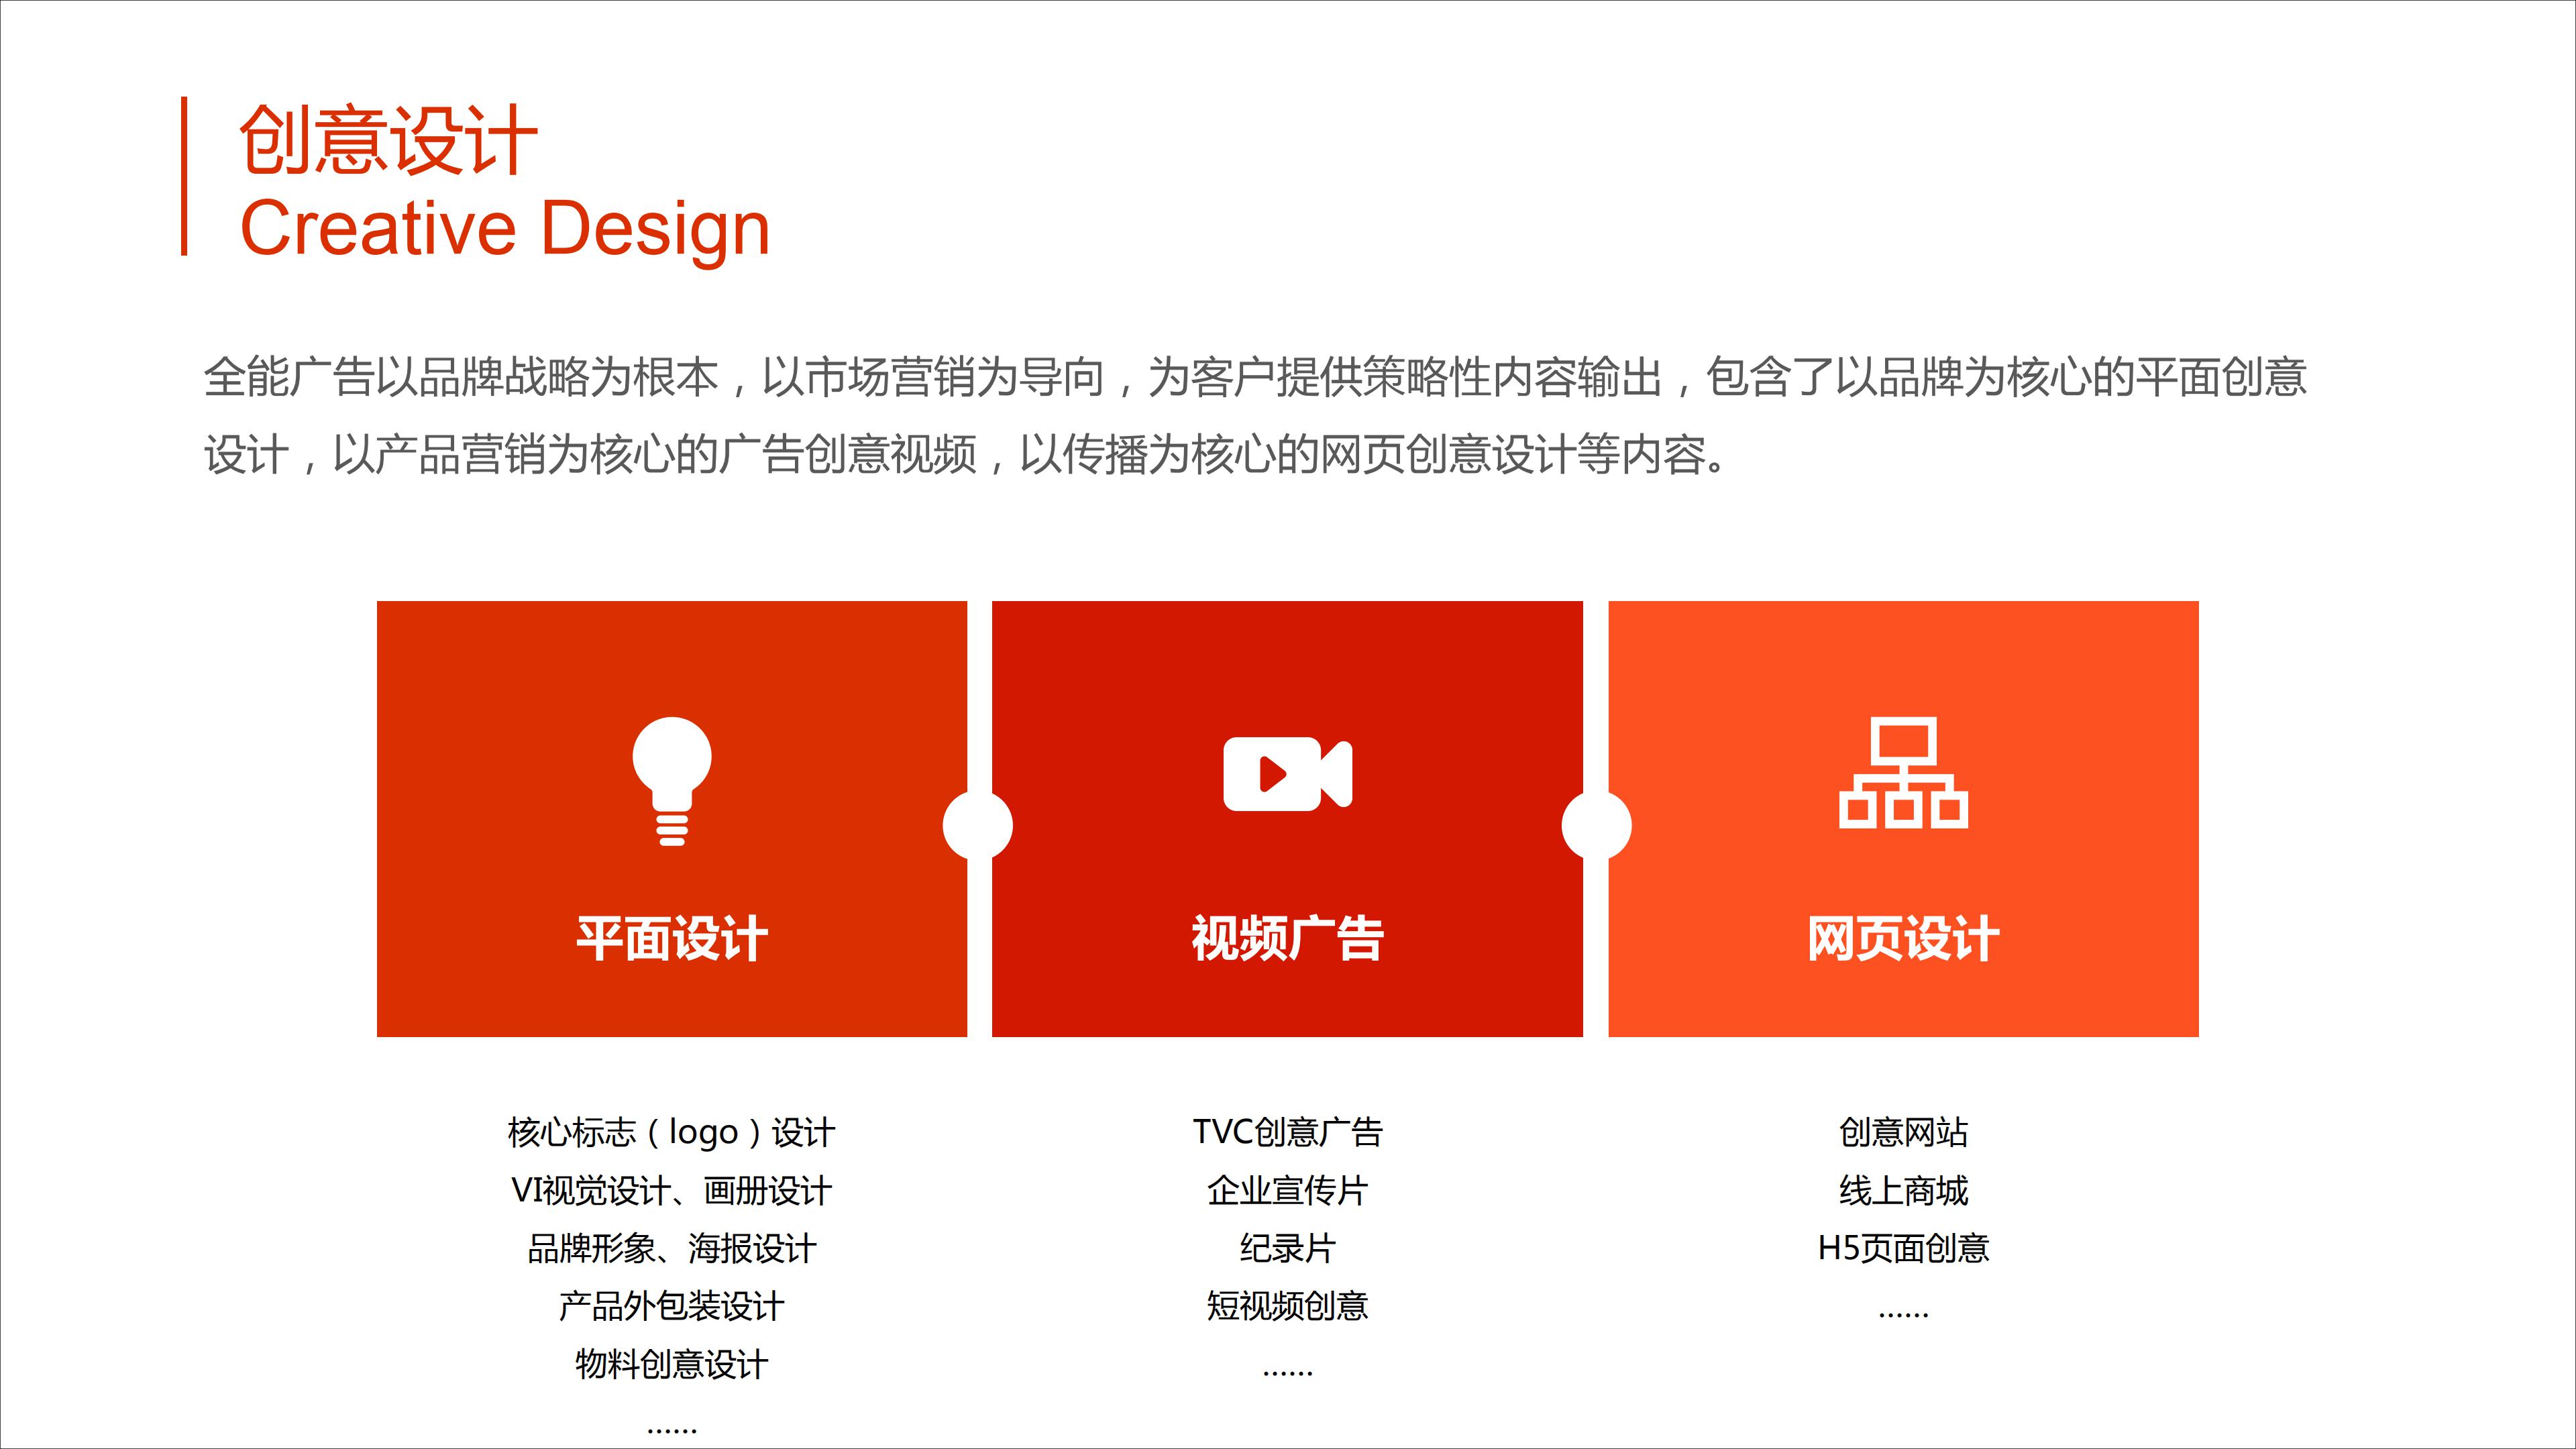Click the 创意设计 title text
This screenshot has height=1449, width=2576.
click(x=388, y=141)
